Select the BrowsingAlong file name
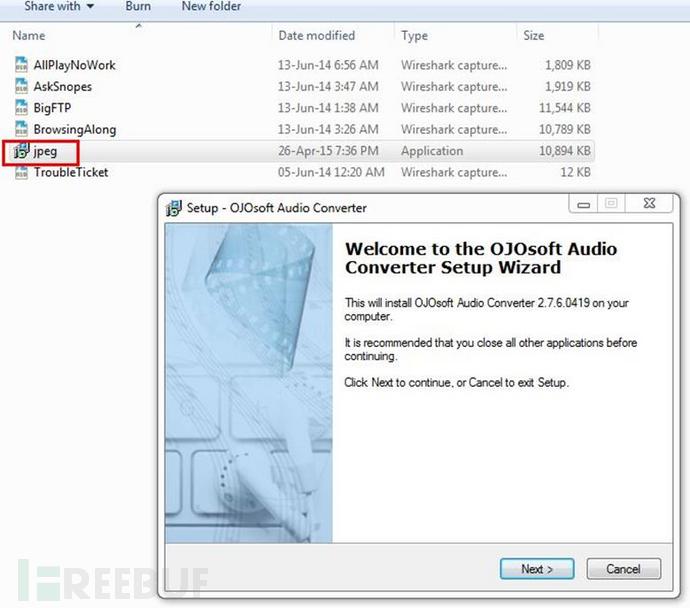690x608 pixels. [x=75, y=129]
